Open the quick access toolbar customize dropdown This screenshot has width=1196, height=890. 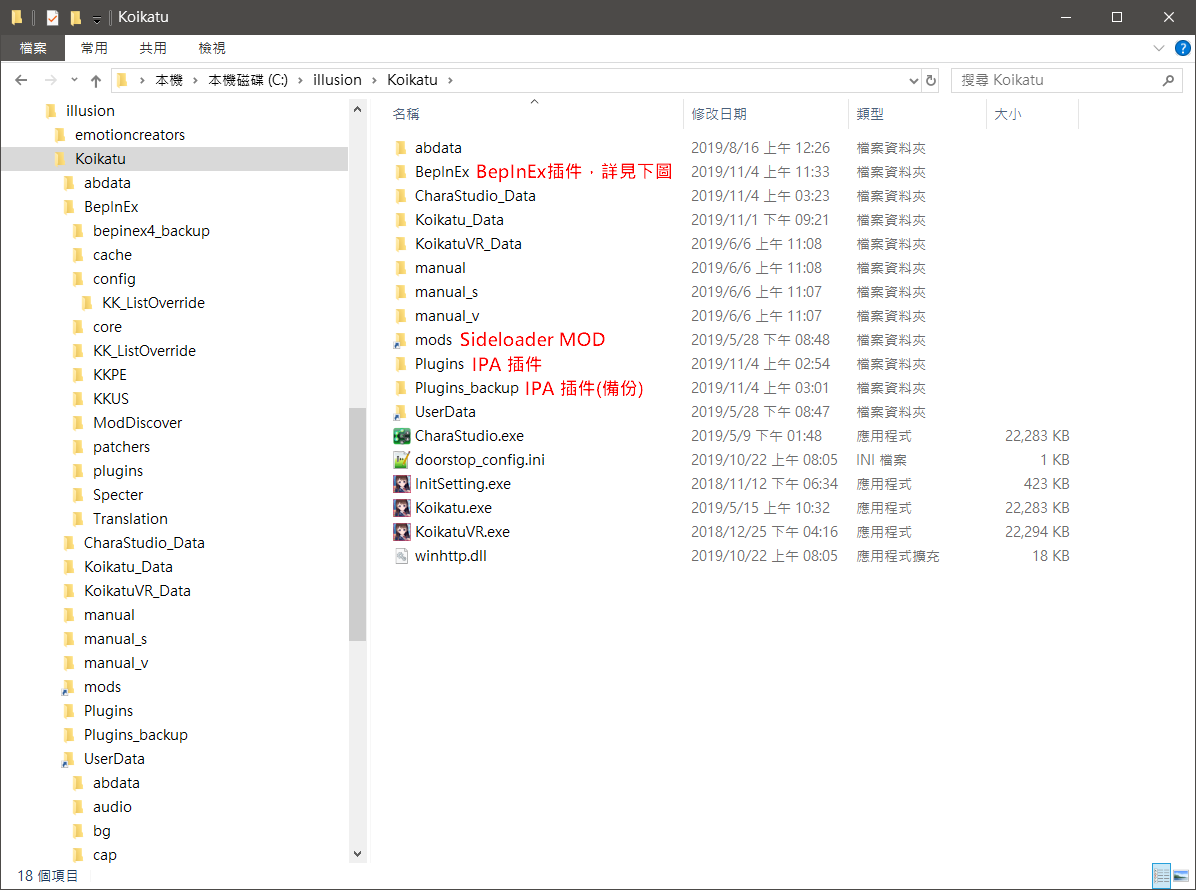click(x=96, y=18)
